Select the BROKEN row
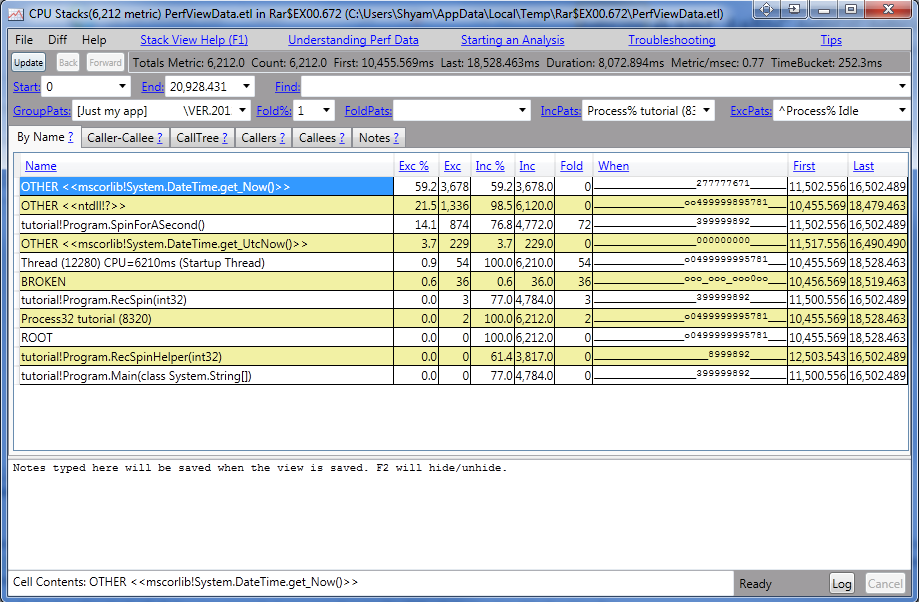This screenshot has height=602, width=919. (x=464, y=281)
